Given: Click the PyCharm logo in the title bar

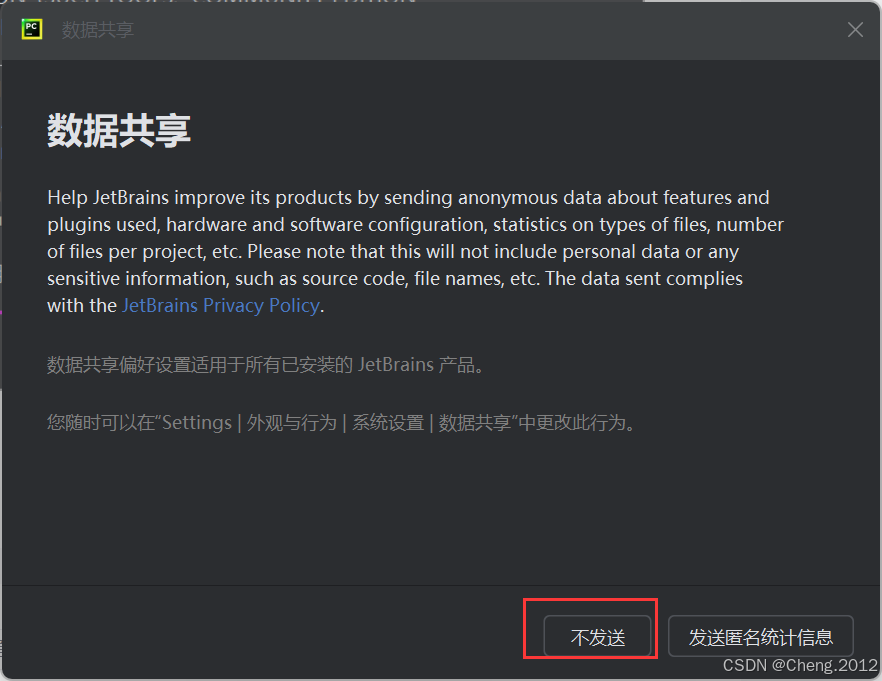Looking at the screenshot, I should click(30, 30).
